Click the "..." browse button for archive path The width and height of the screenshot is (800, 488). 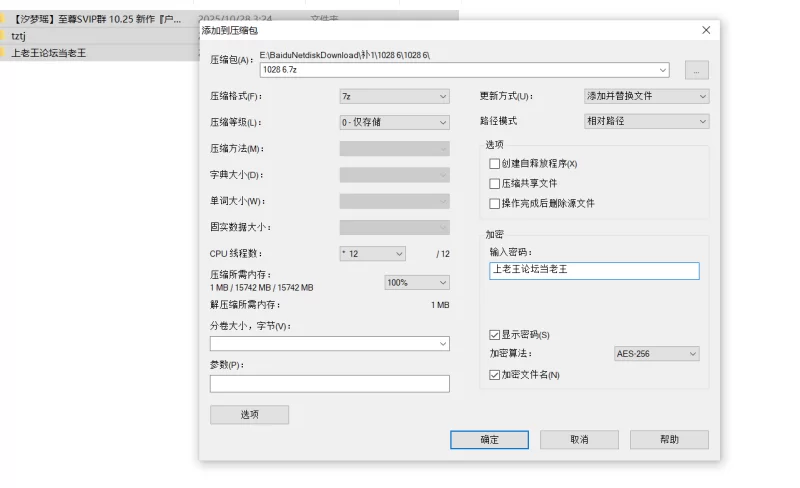click(697, 70)
